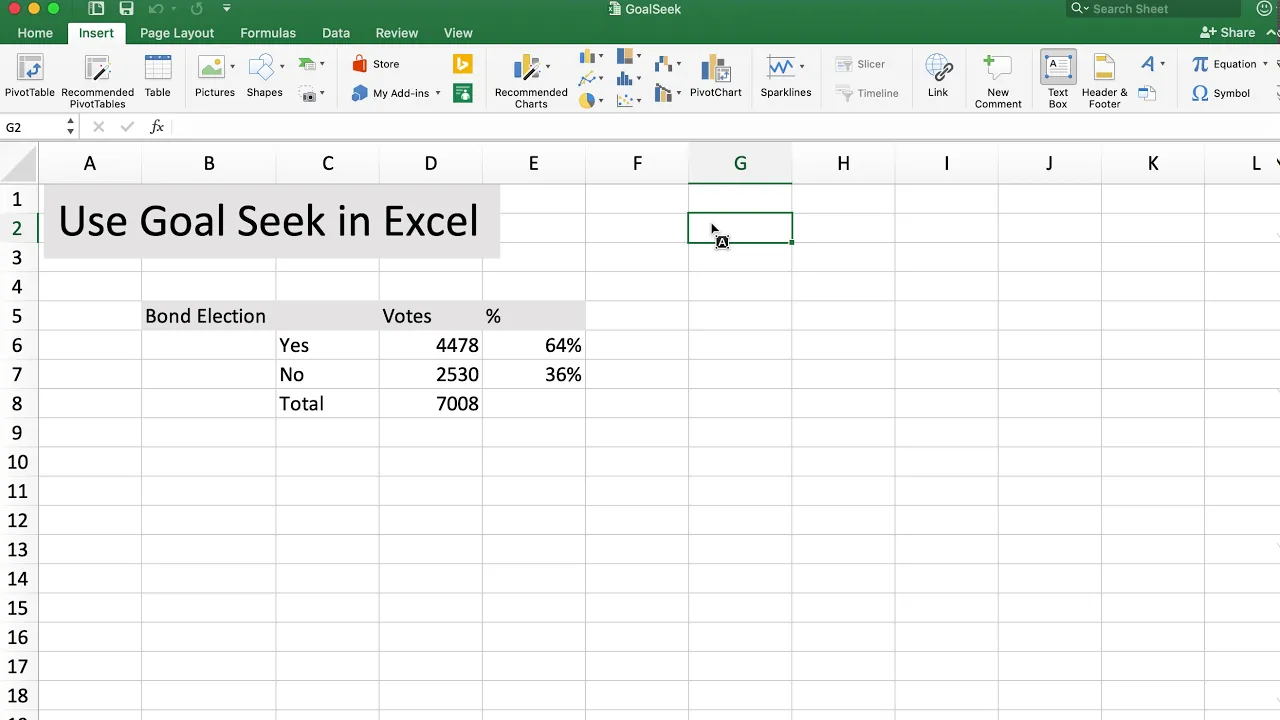Click the statistical chart icon

click(x=625, y=78)
